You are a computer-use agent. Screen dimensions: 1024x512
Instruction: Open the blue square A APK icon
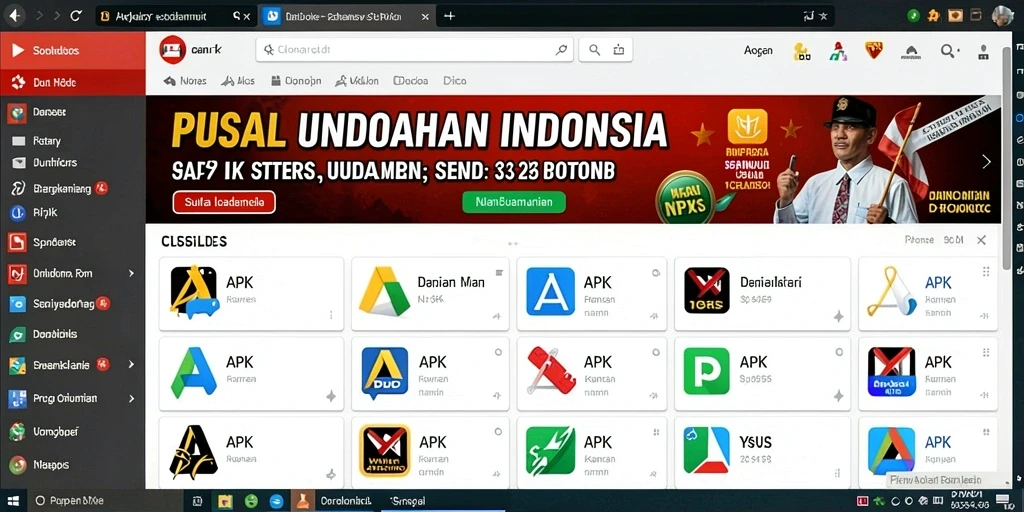pyautogui.click(x=551, y=291)
